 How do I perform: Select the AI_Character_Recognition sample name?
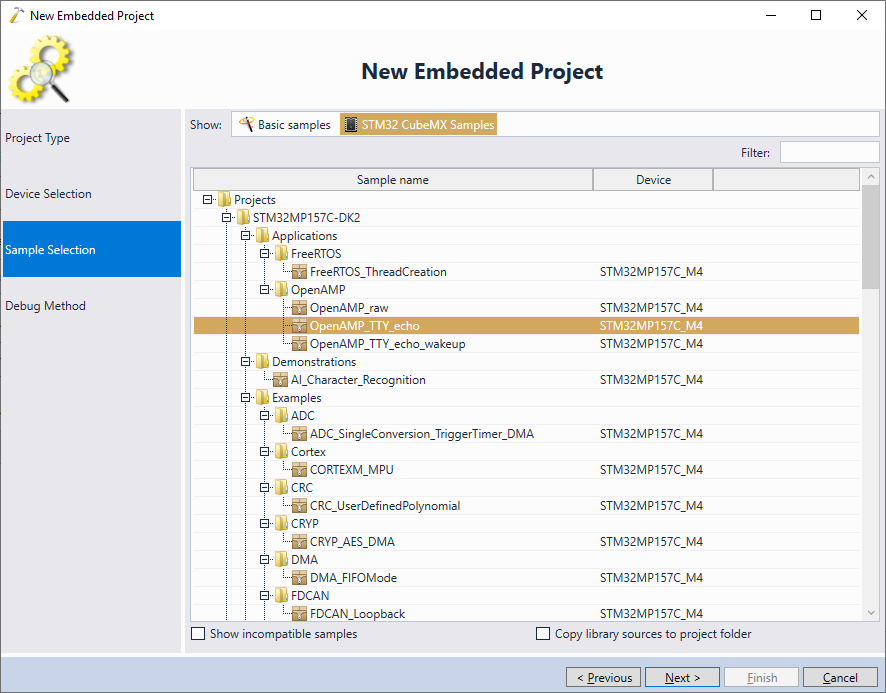358,380
